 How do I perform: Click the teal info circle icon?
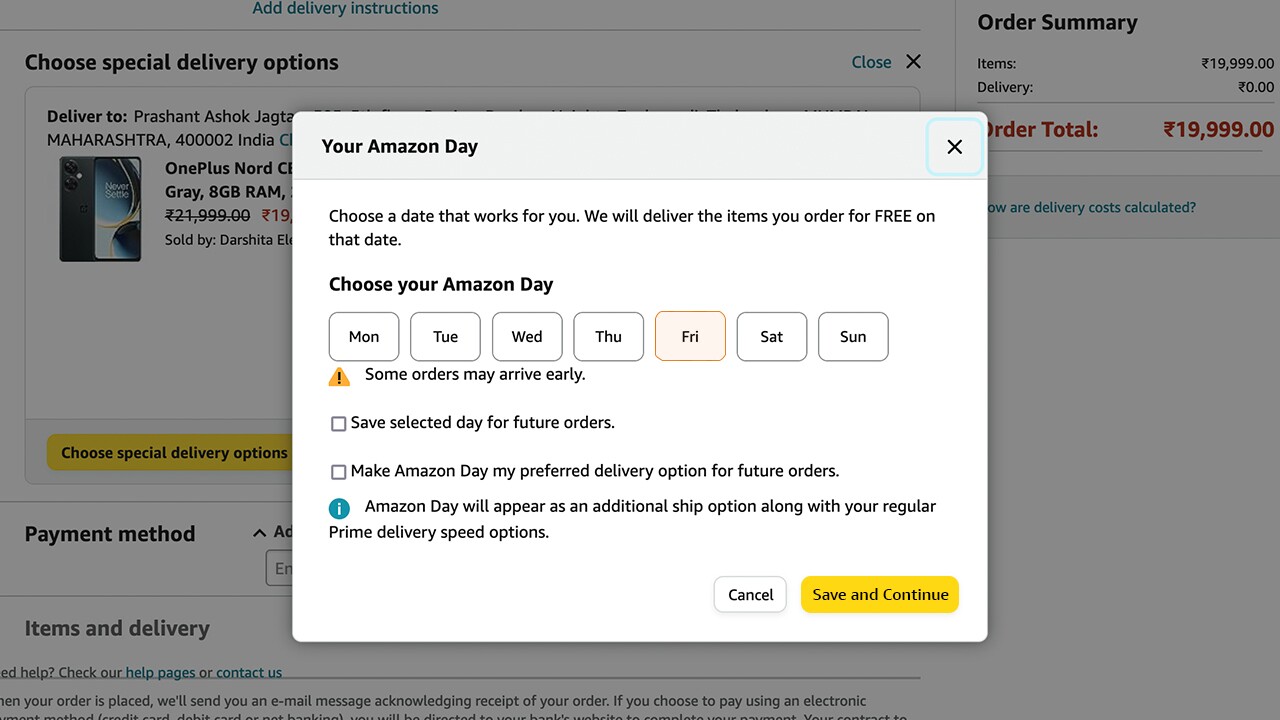click(x=340, y=508)
